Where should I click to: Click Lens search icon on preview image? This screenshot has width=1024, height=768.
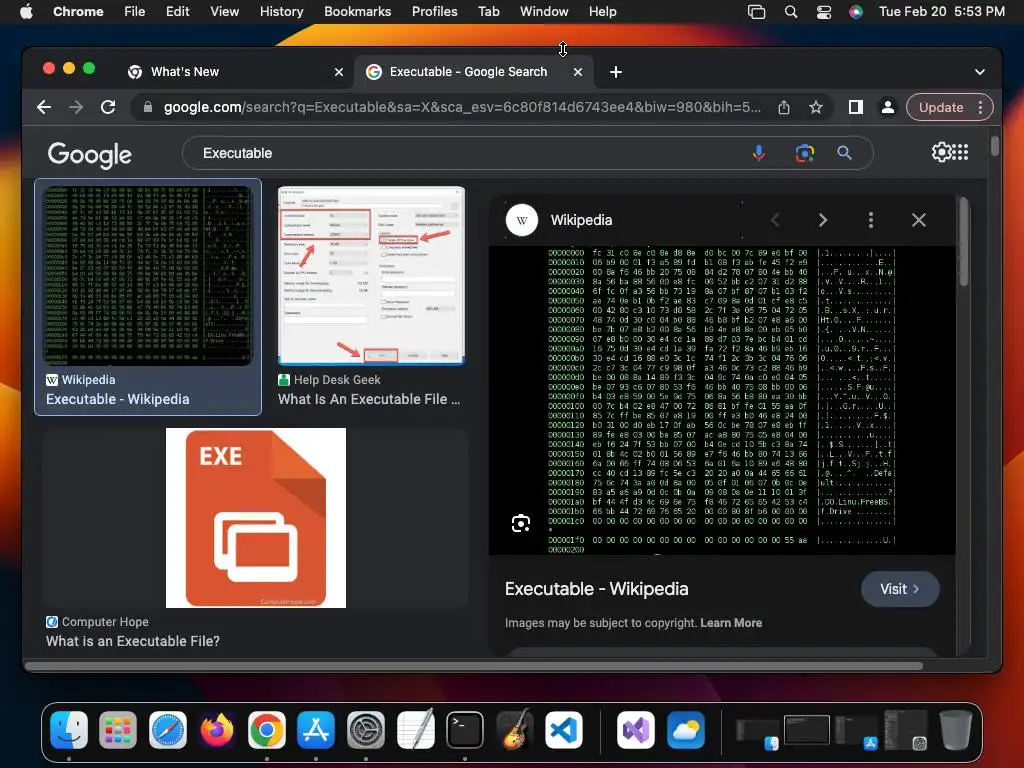520,523
